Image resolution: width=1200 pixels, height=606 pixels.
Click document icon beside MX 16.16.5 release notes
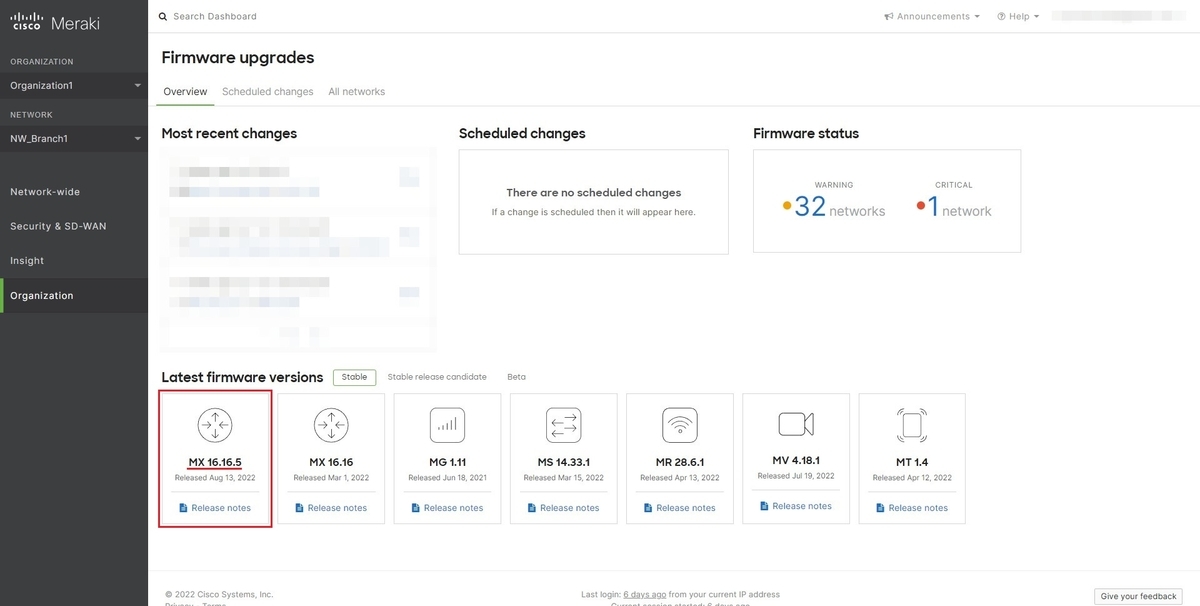[x=184, y=508]
